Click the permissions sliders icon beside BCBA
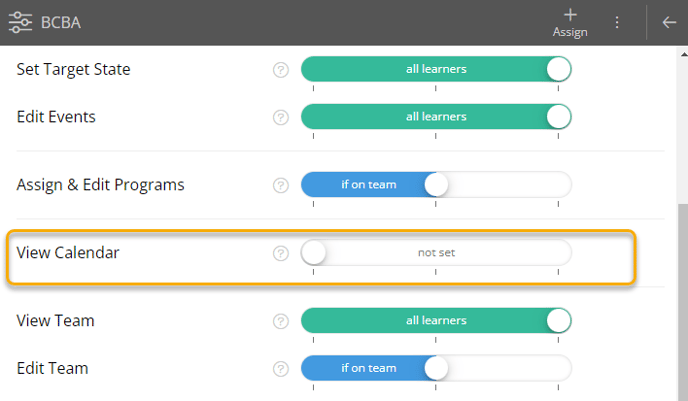The image size is (688, 401). coord(20,22)
